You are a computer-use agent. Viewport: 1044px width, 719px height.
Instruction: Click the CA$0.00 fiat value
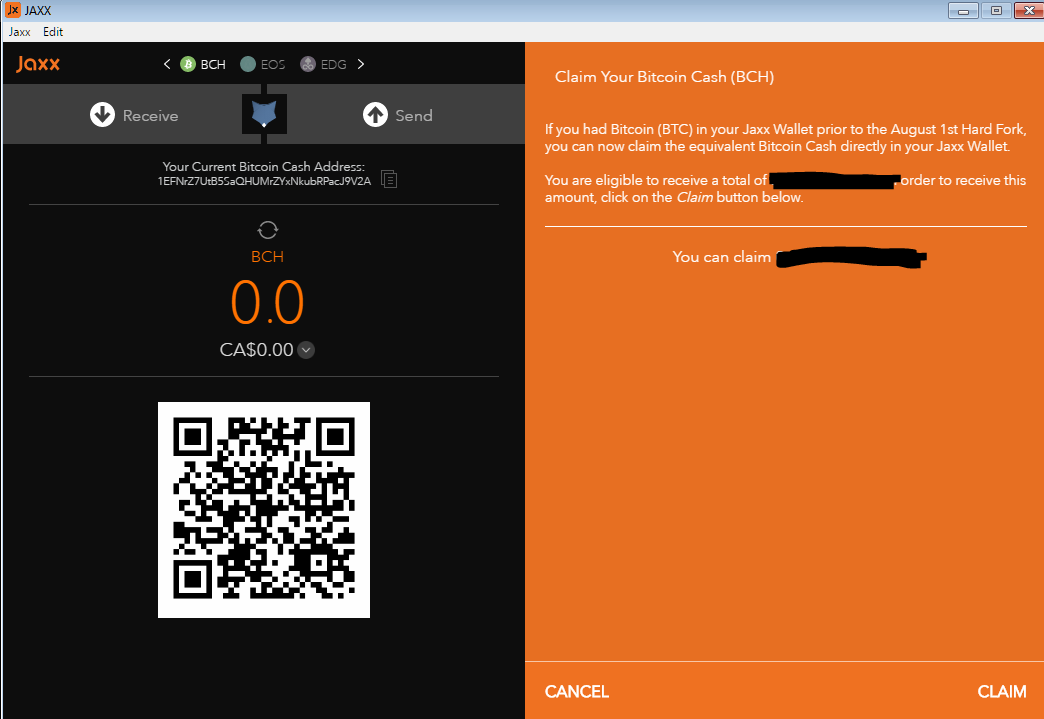click(256, 350)
